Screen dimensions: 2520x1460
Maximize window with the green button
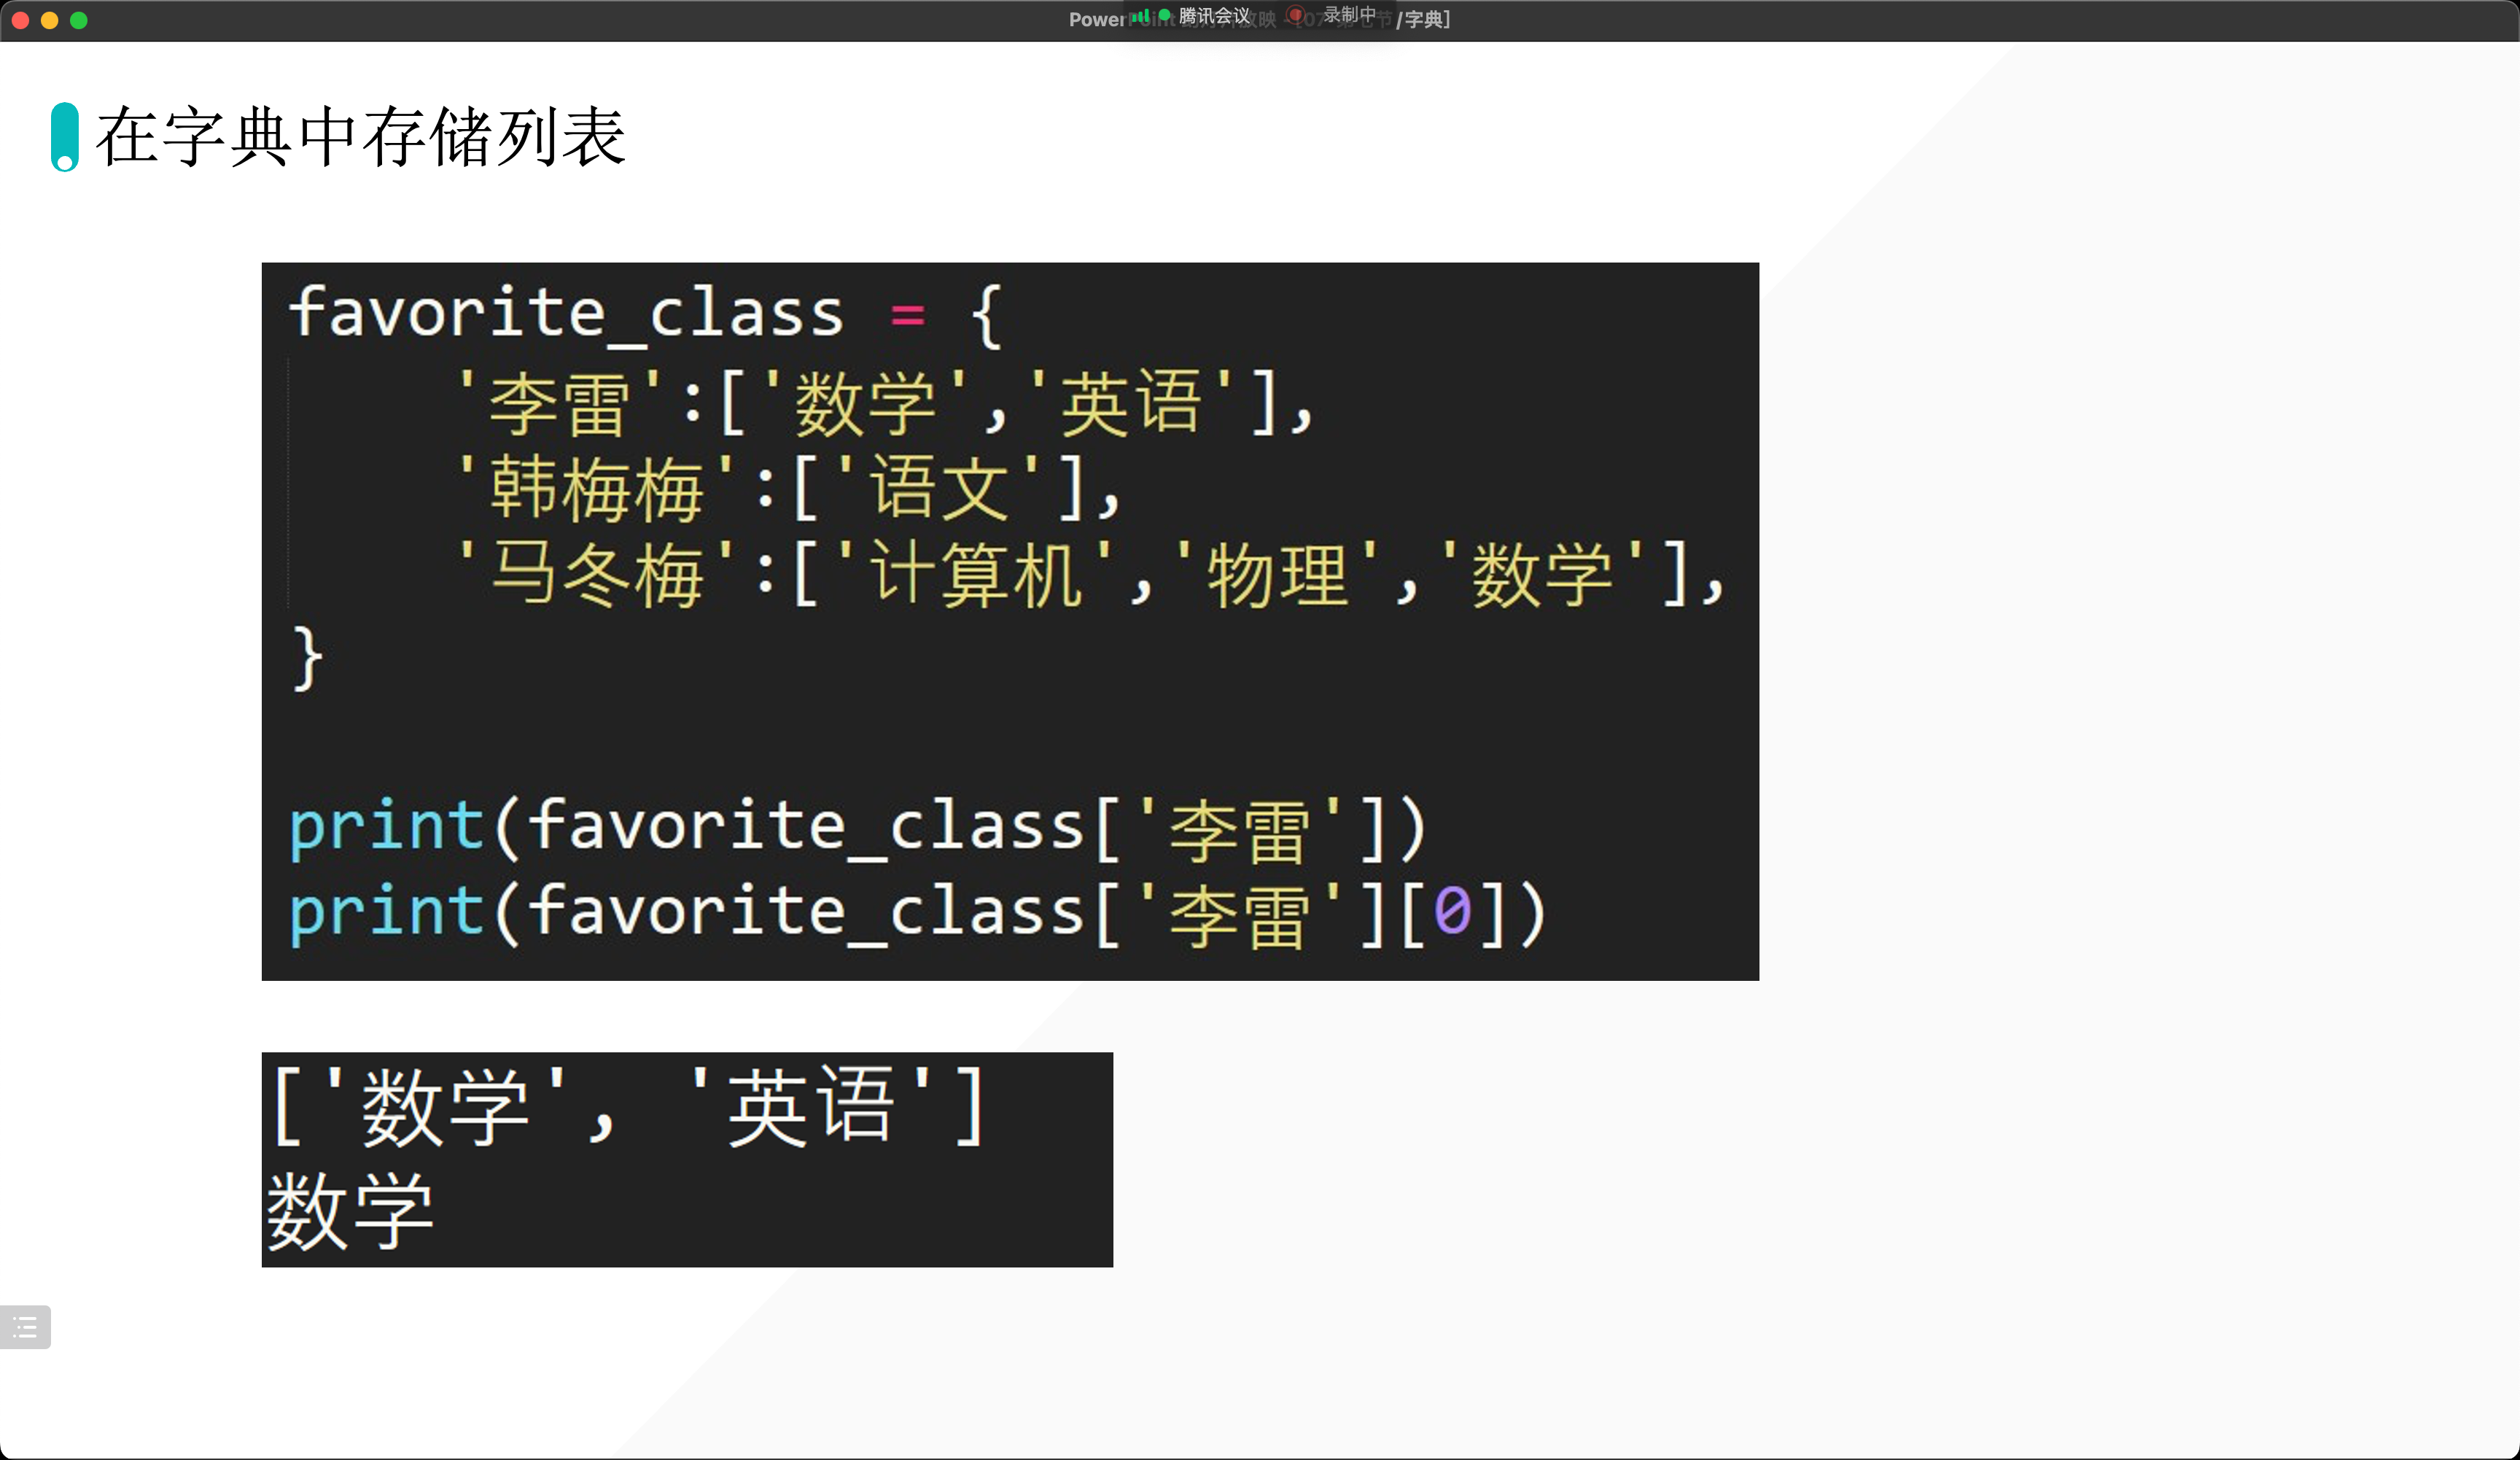tap(79, 20)
